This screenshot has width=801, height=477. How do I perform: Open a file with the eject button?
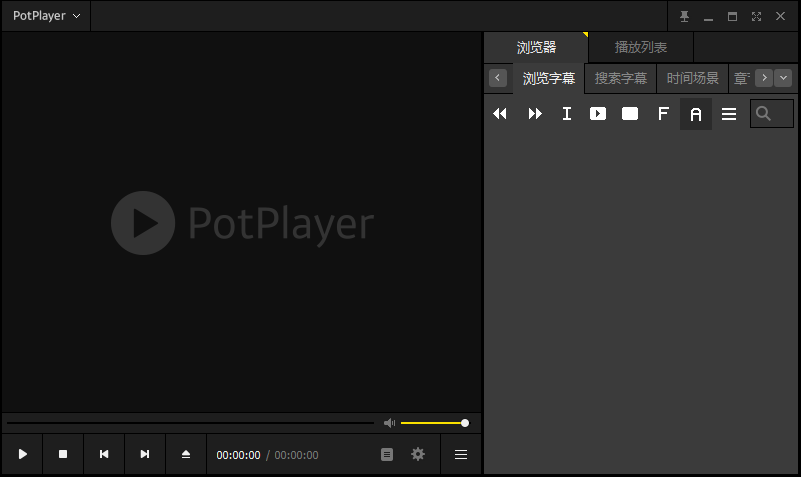[x=186, y=454]
